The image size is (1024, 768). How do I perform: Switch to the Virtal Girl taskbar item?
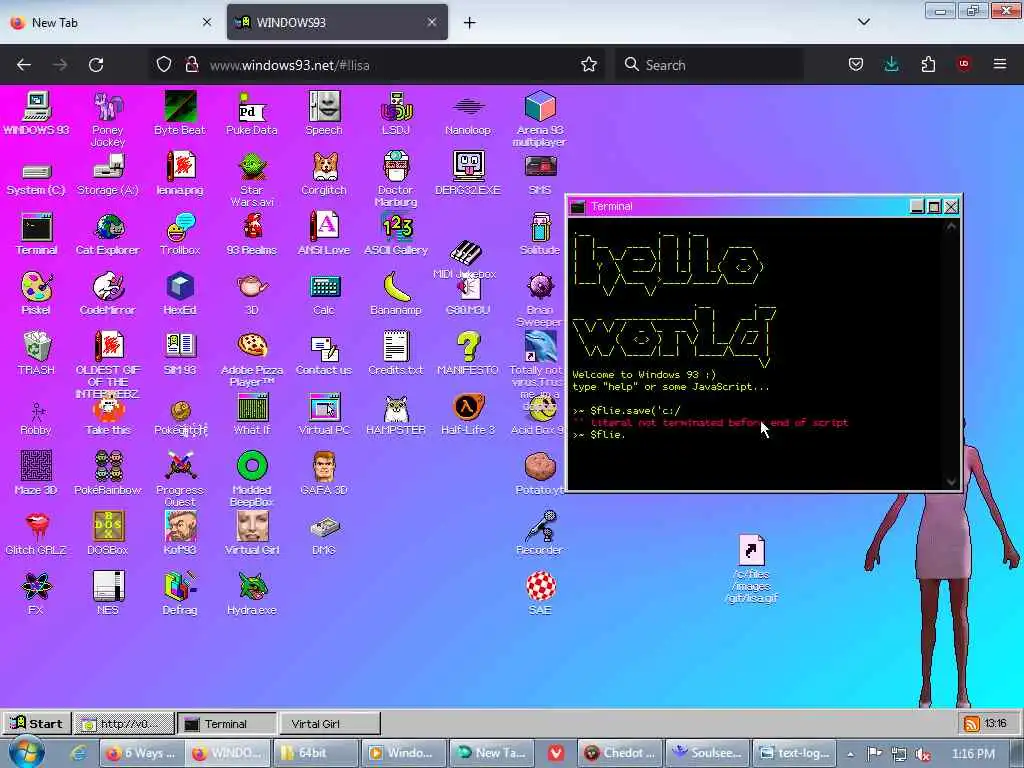point(329,723)
